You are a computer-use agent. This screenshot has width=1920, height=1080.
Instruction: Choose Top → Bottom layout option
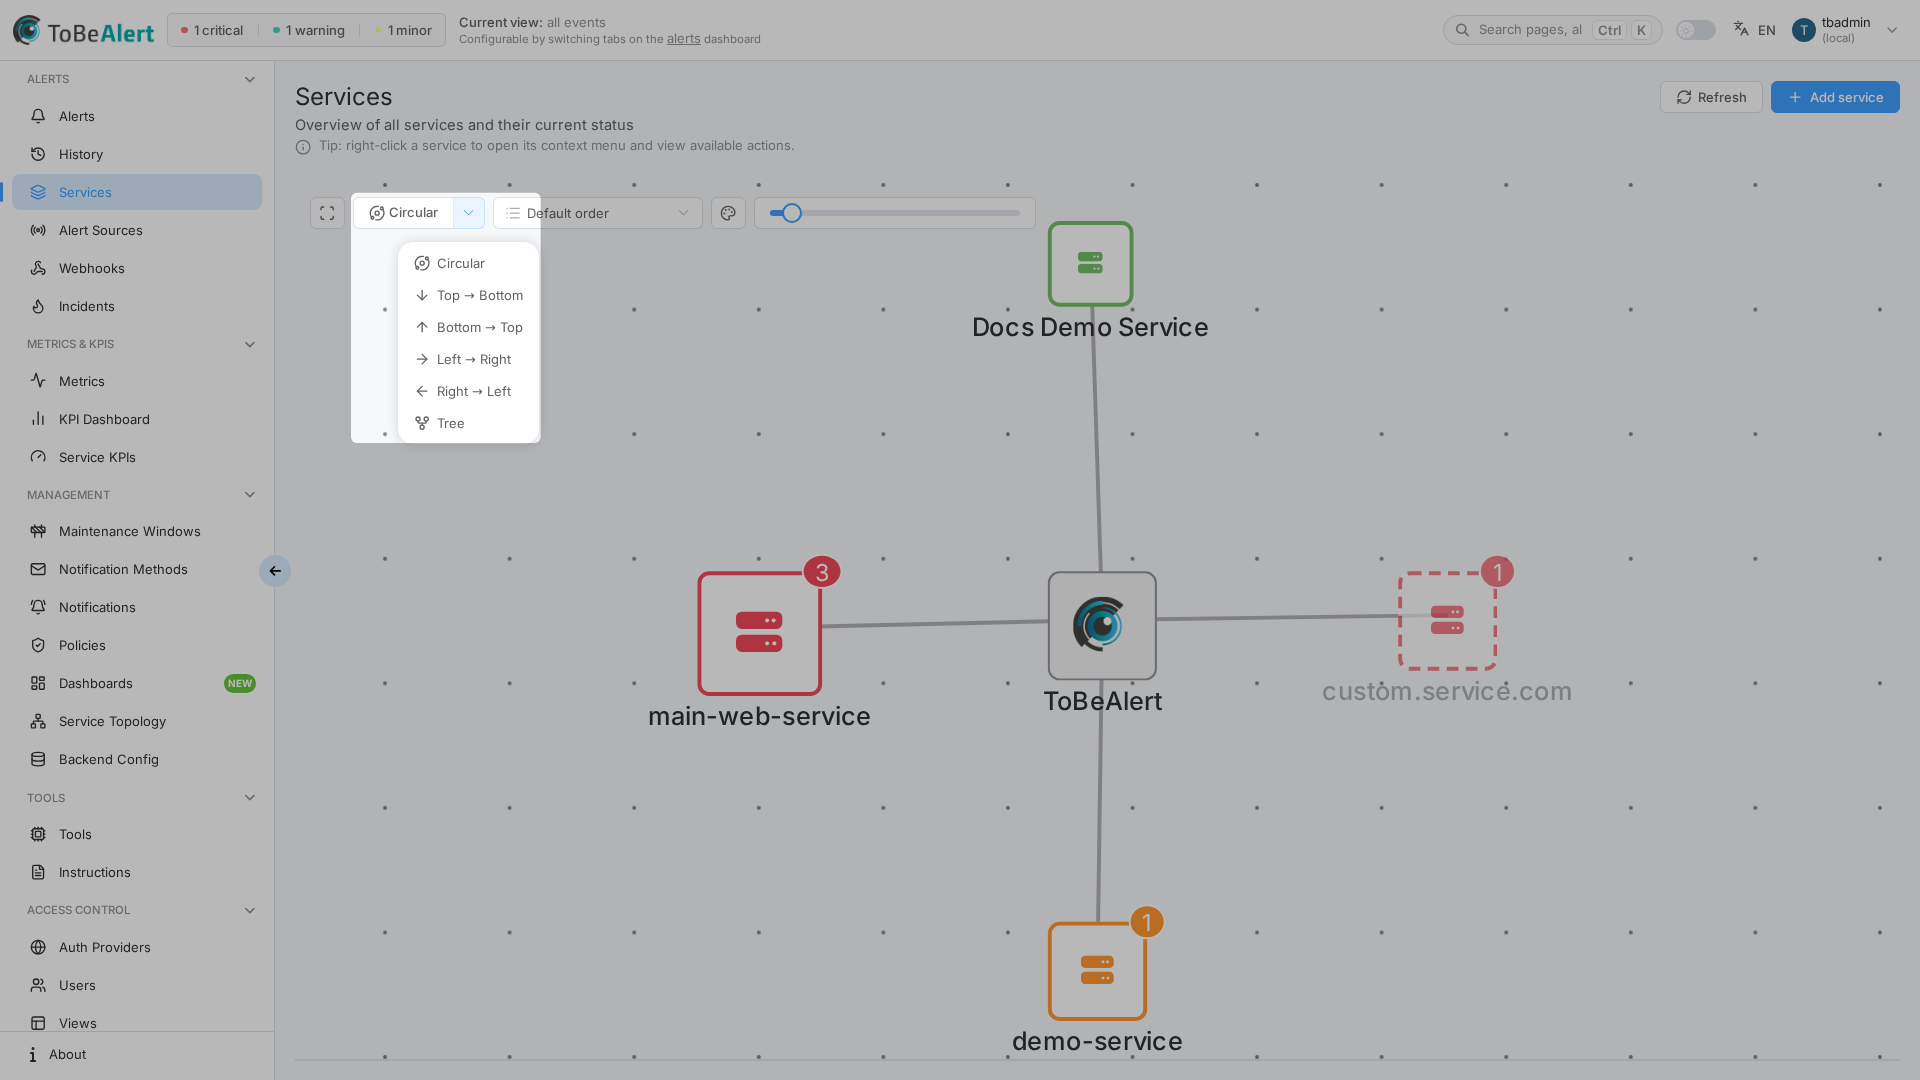(x=469, y=295)
